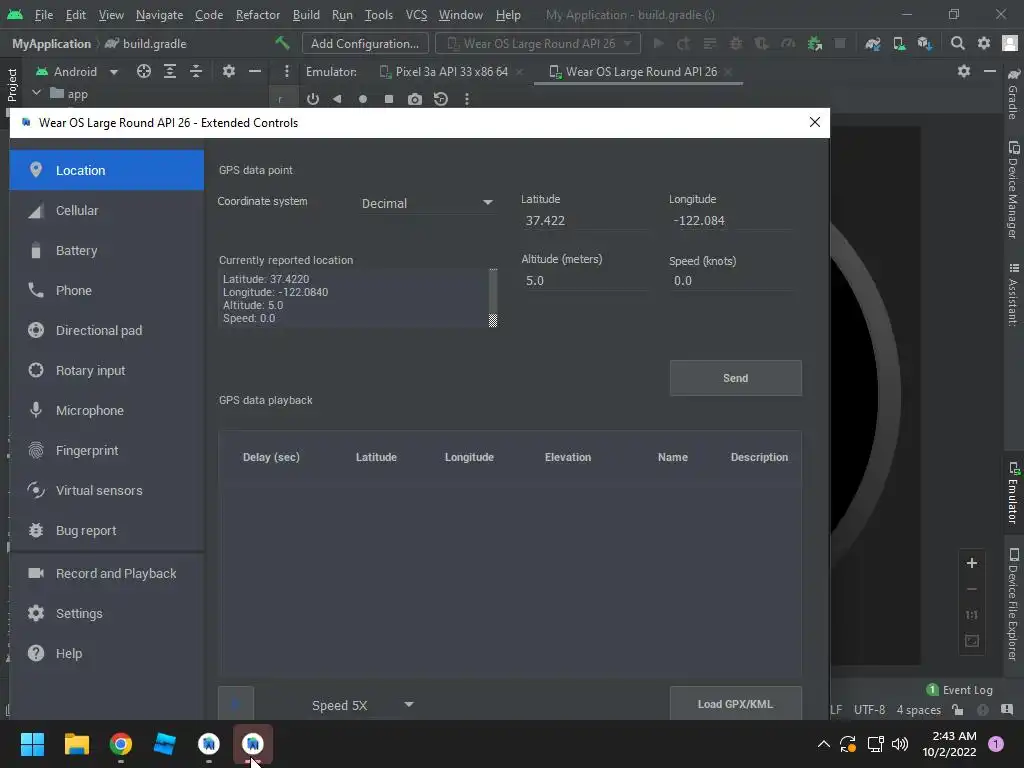
Task: Click the Send button
Action: tap(735, 378)
